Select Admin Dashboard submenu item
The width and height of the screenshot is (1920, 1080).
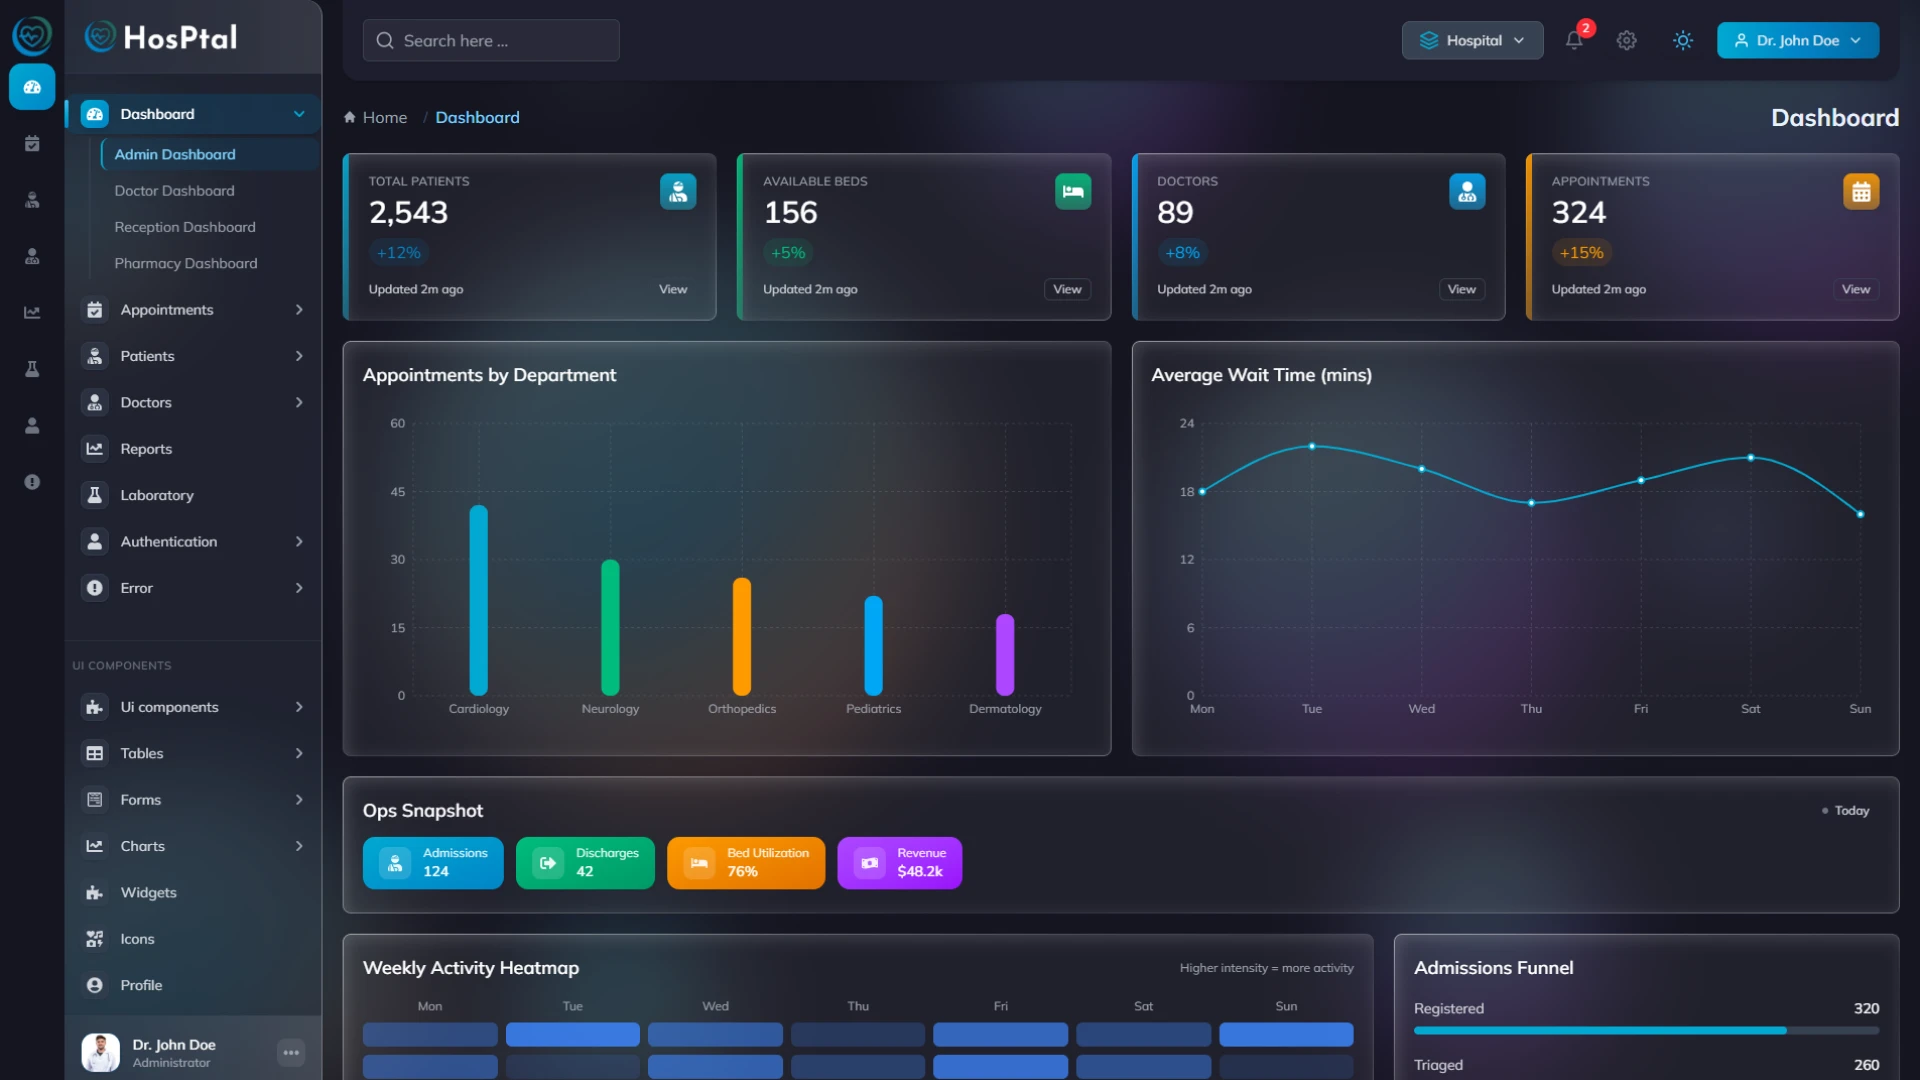(209, 154)
